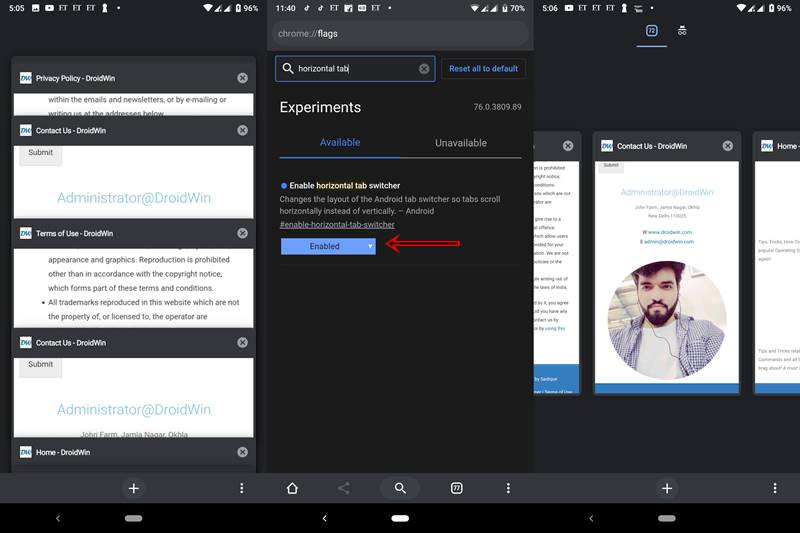The image size is (800, 533).
Task: Close the Contact Us - DroidWin horizontal tab card
Action: (728, 146)
